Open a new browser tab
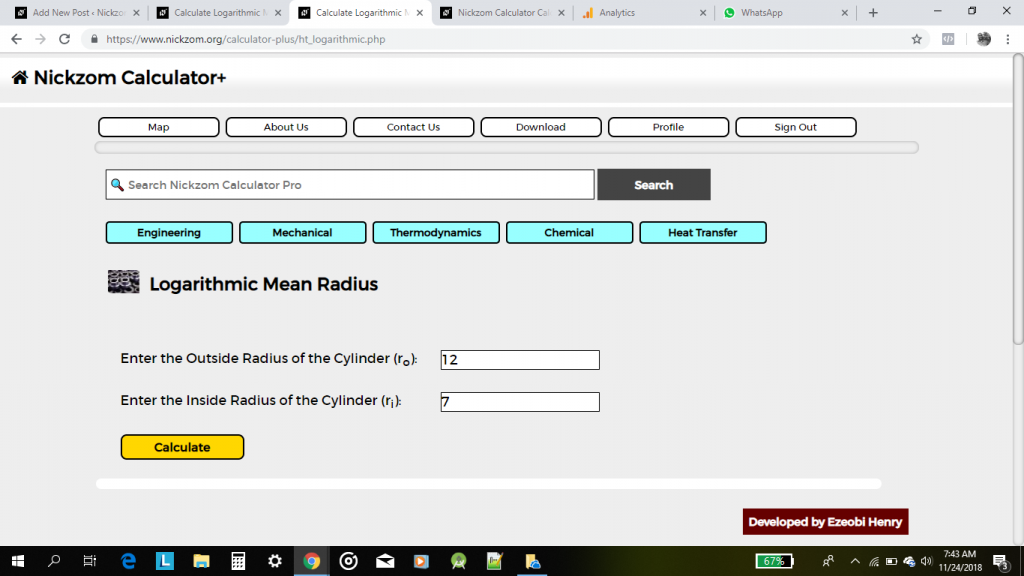 click(x=873, y=12)
